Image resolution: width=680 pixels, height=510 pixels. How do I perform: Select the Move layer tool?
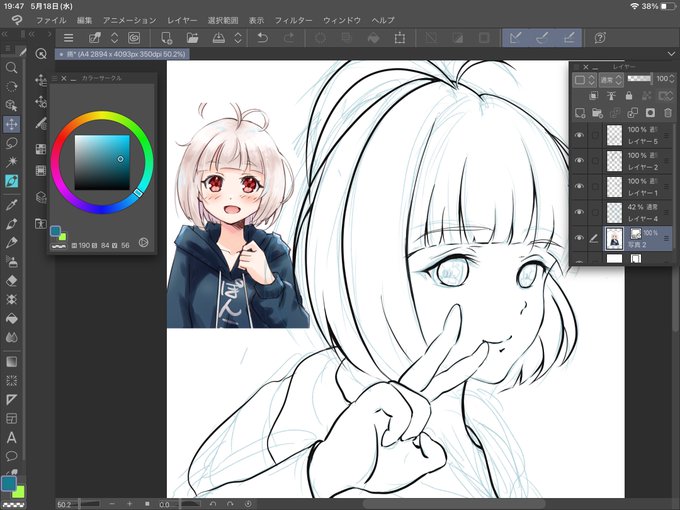(11, 124)
